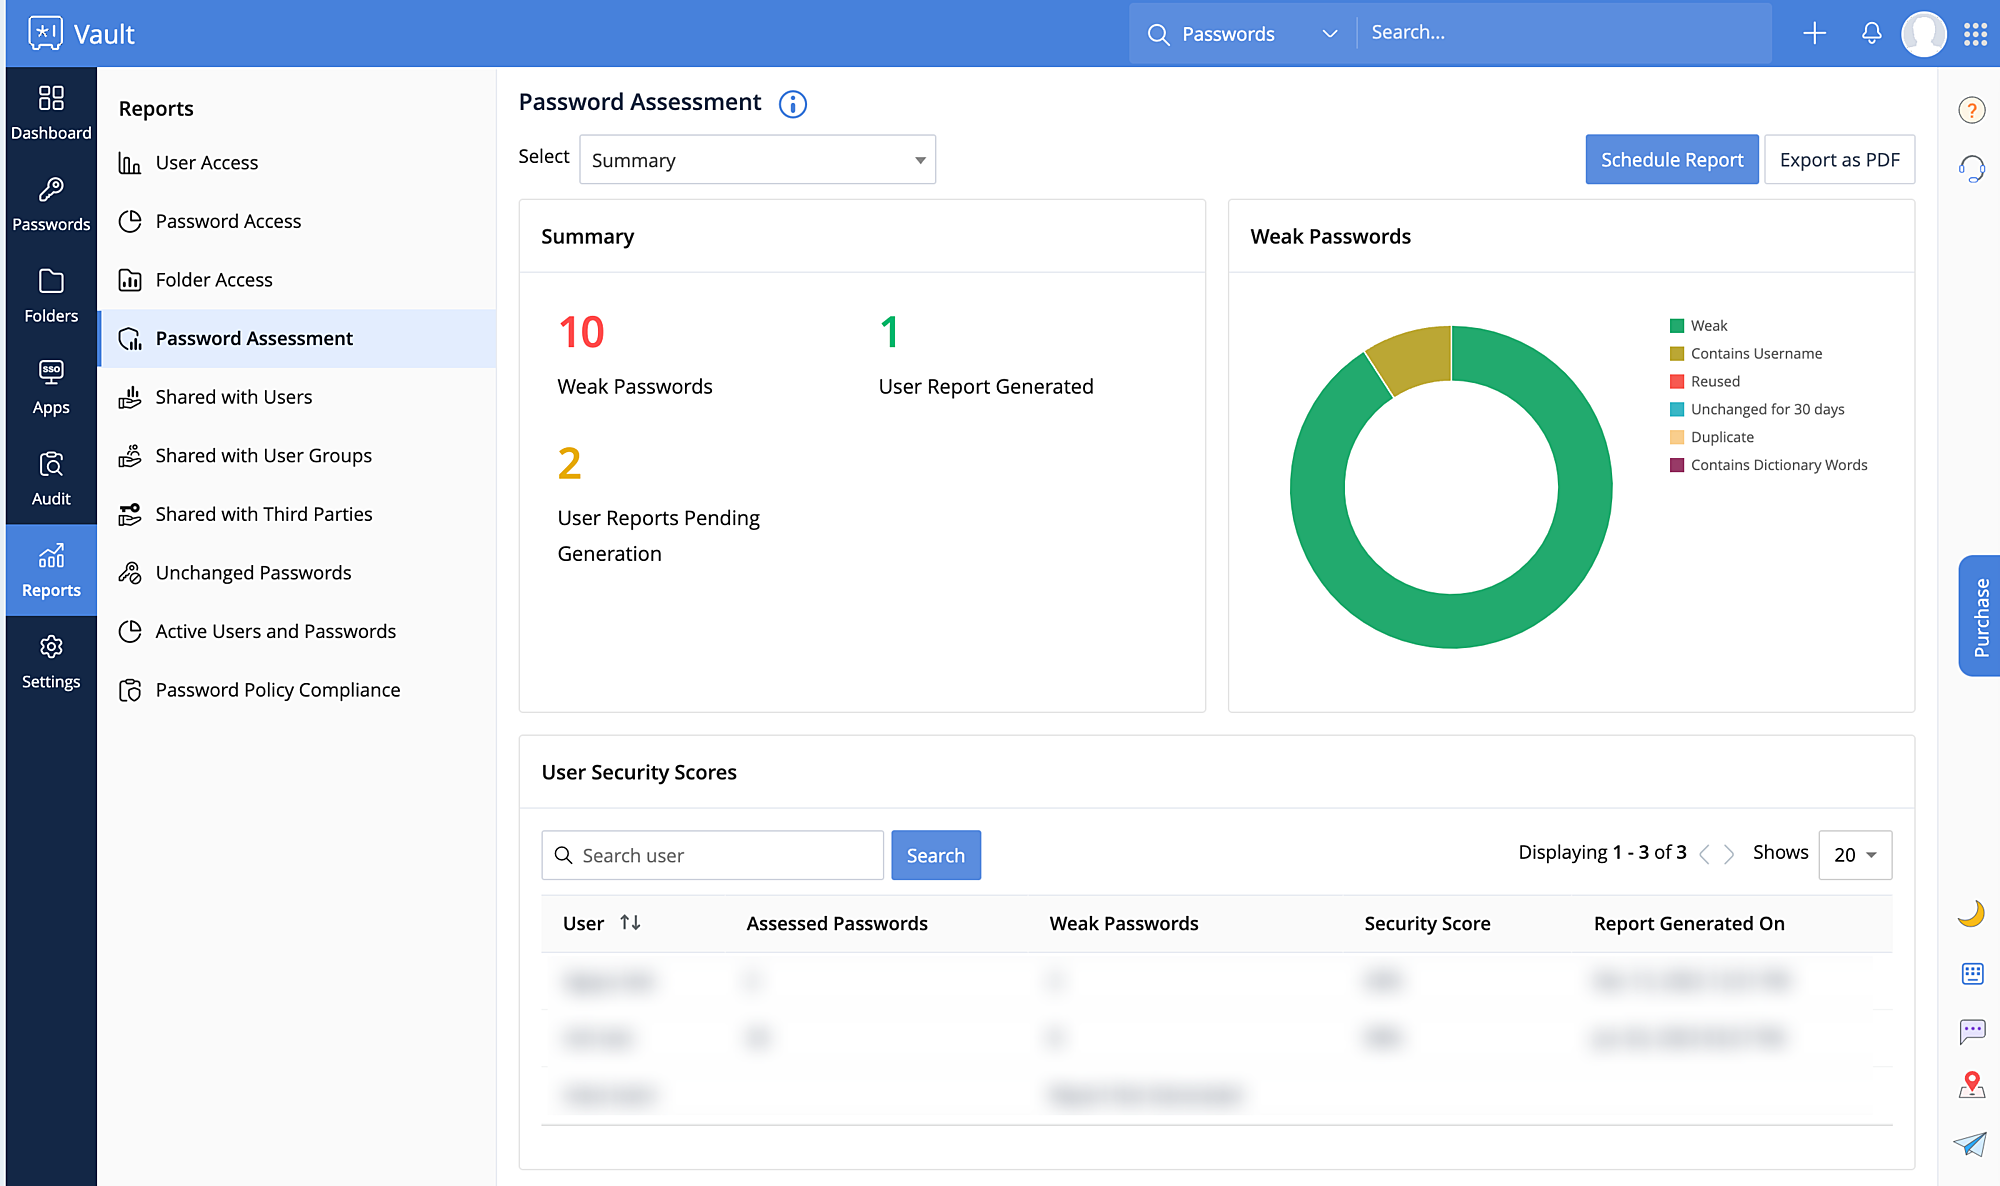Select Shared with User Groups report
The height and width of the screenshot is (1186, 2000).
tap(263, 456)
